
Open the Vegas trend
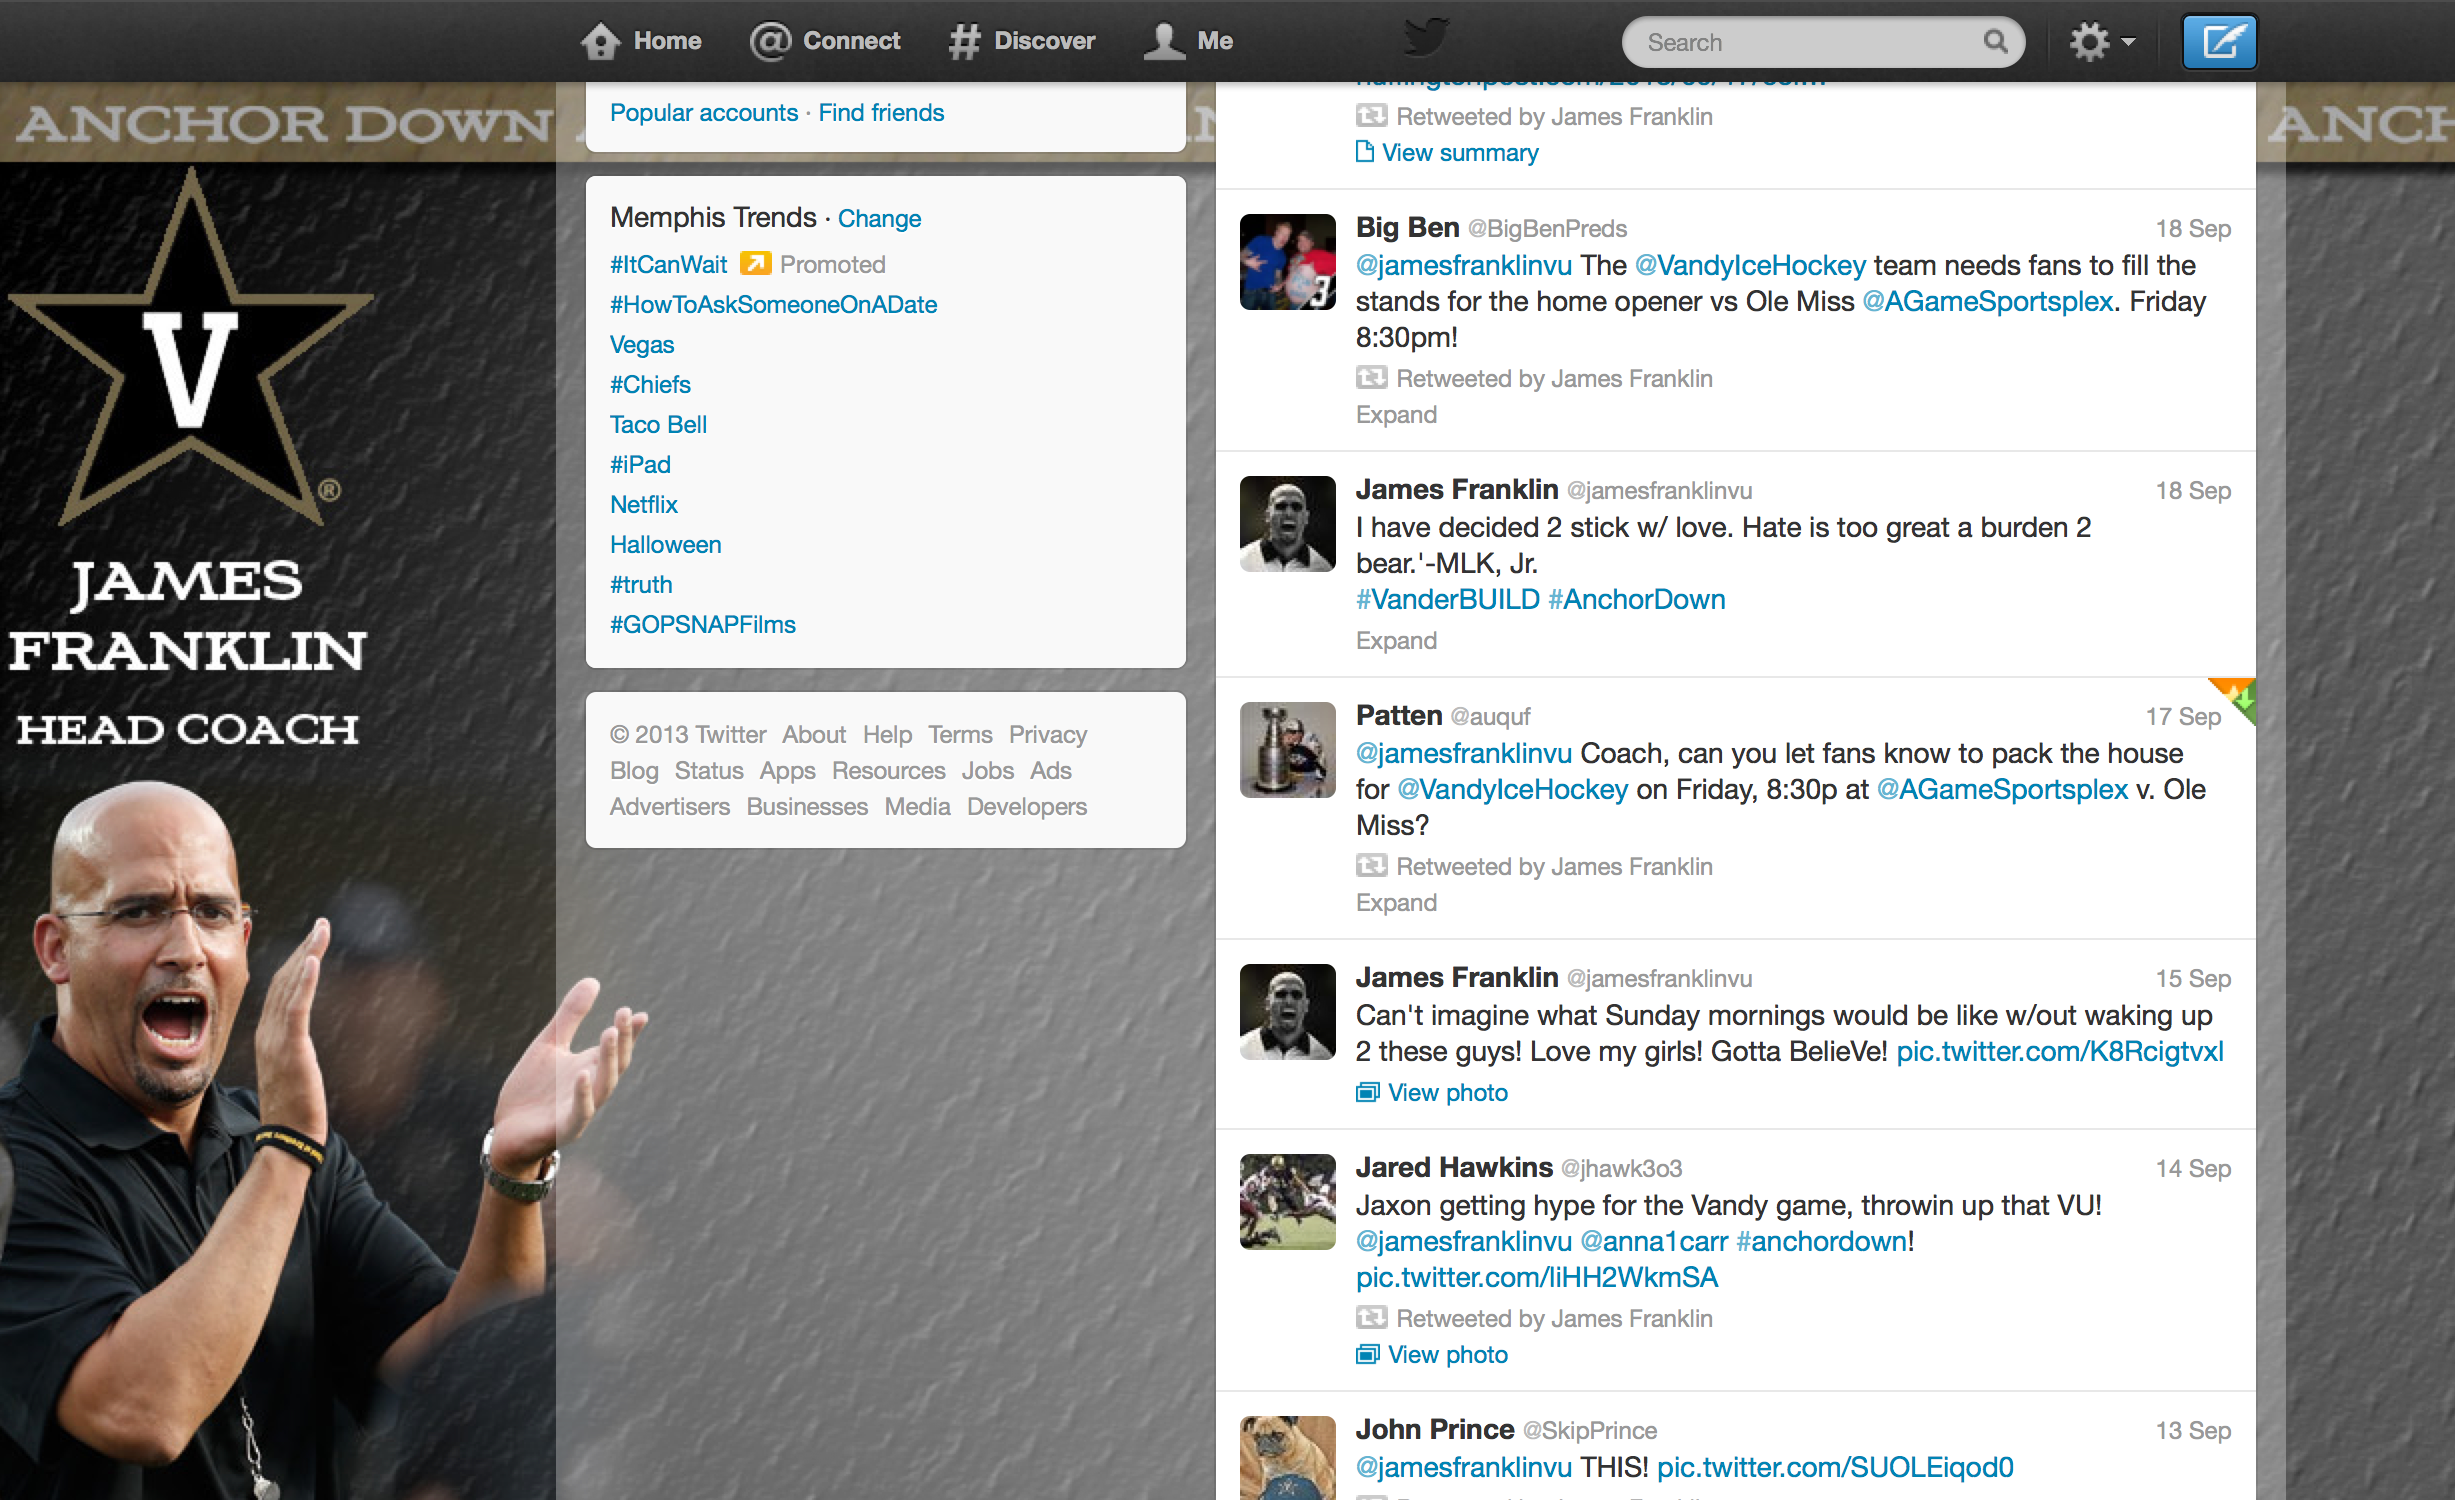coord(642,345)
